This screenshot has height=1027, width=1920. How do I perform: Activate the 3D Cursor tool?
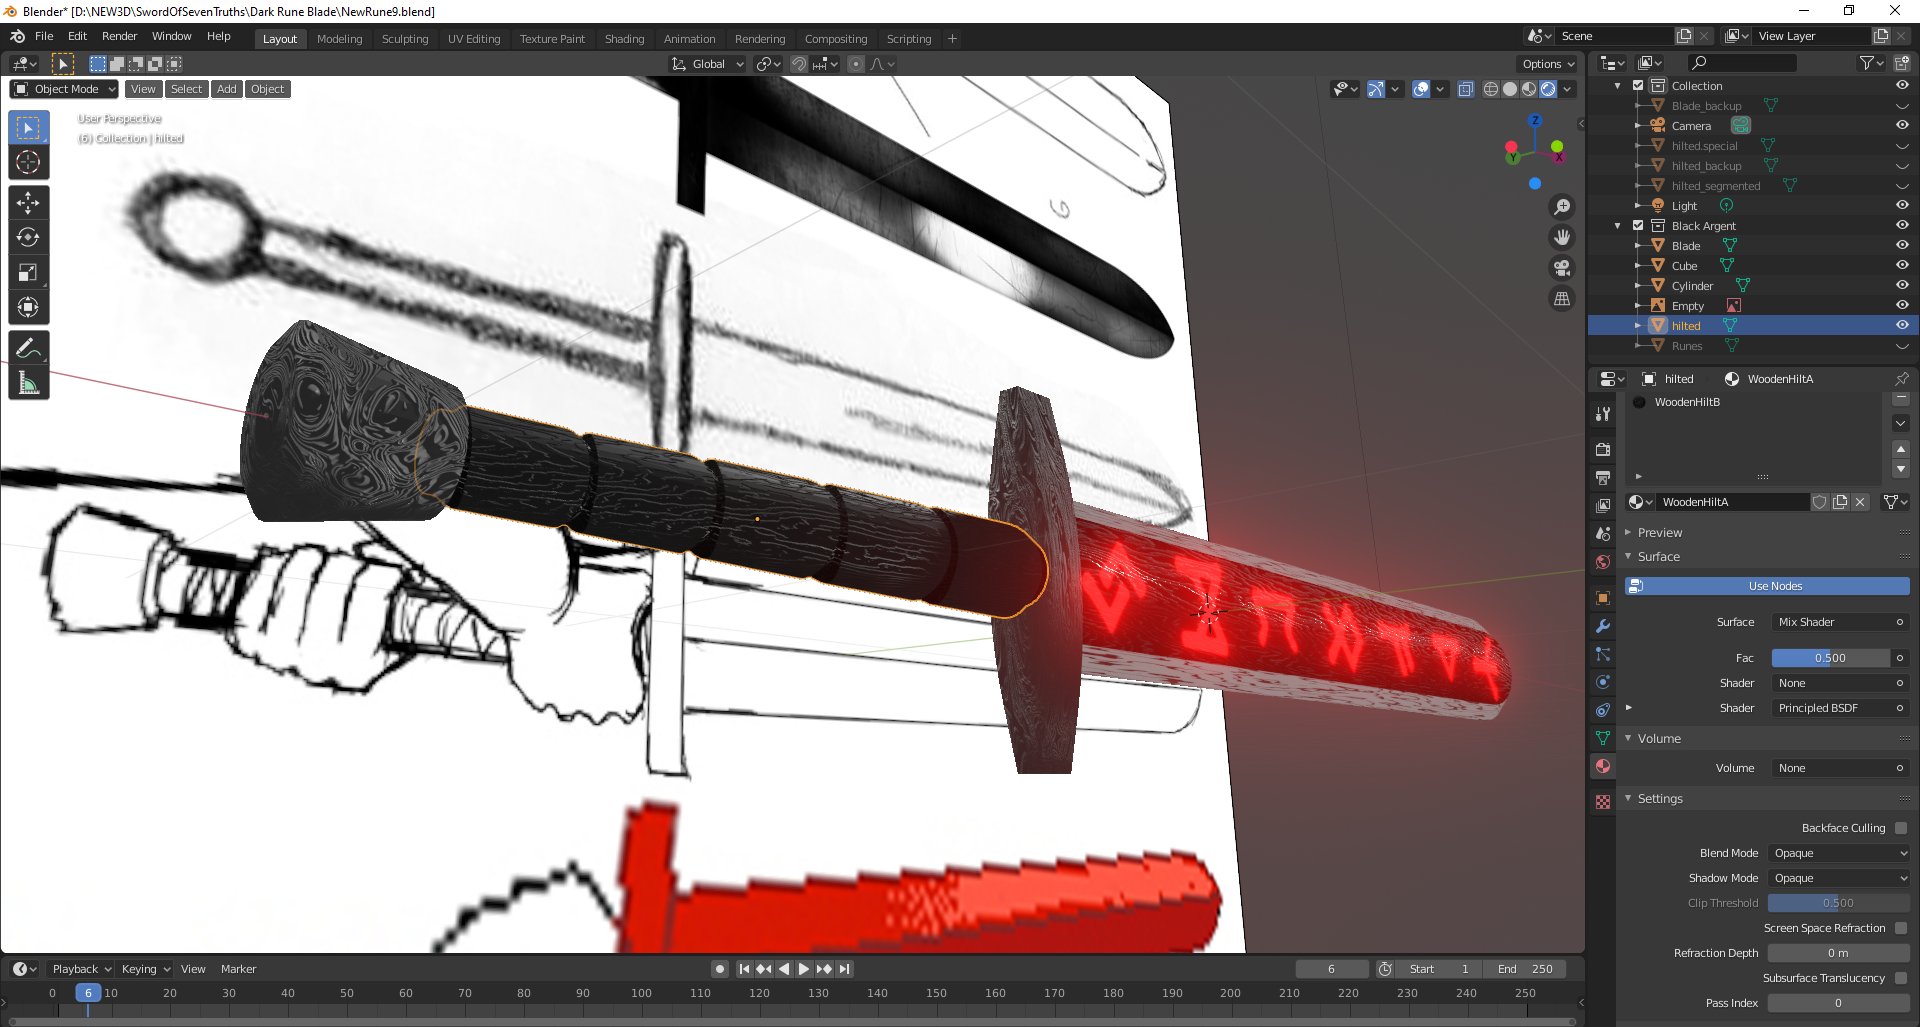pyautogui.click(x=28, y=163)
